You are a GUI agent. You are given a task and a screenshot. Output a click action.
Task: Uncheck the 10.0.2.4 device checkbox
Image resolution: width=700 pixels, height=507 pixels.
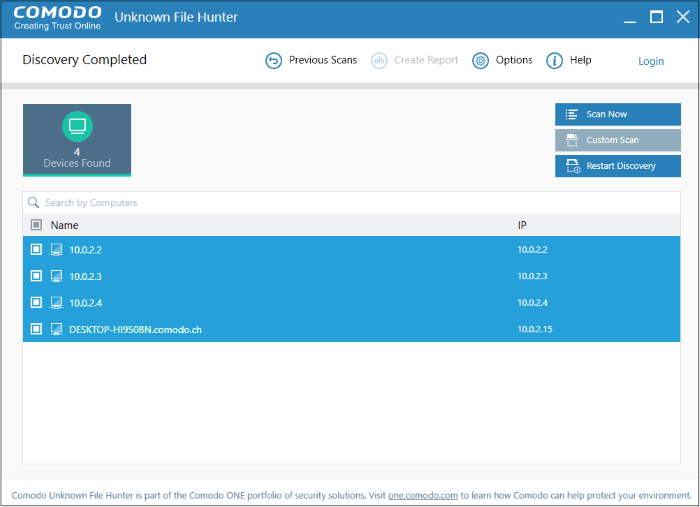point(36,302)
